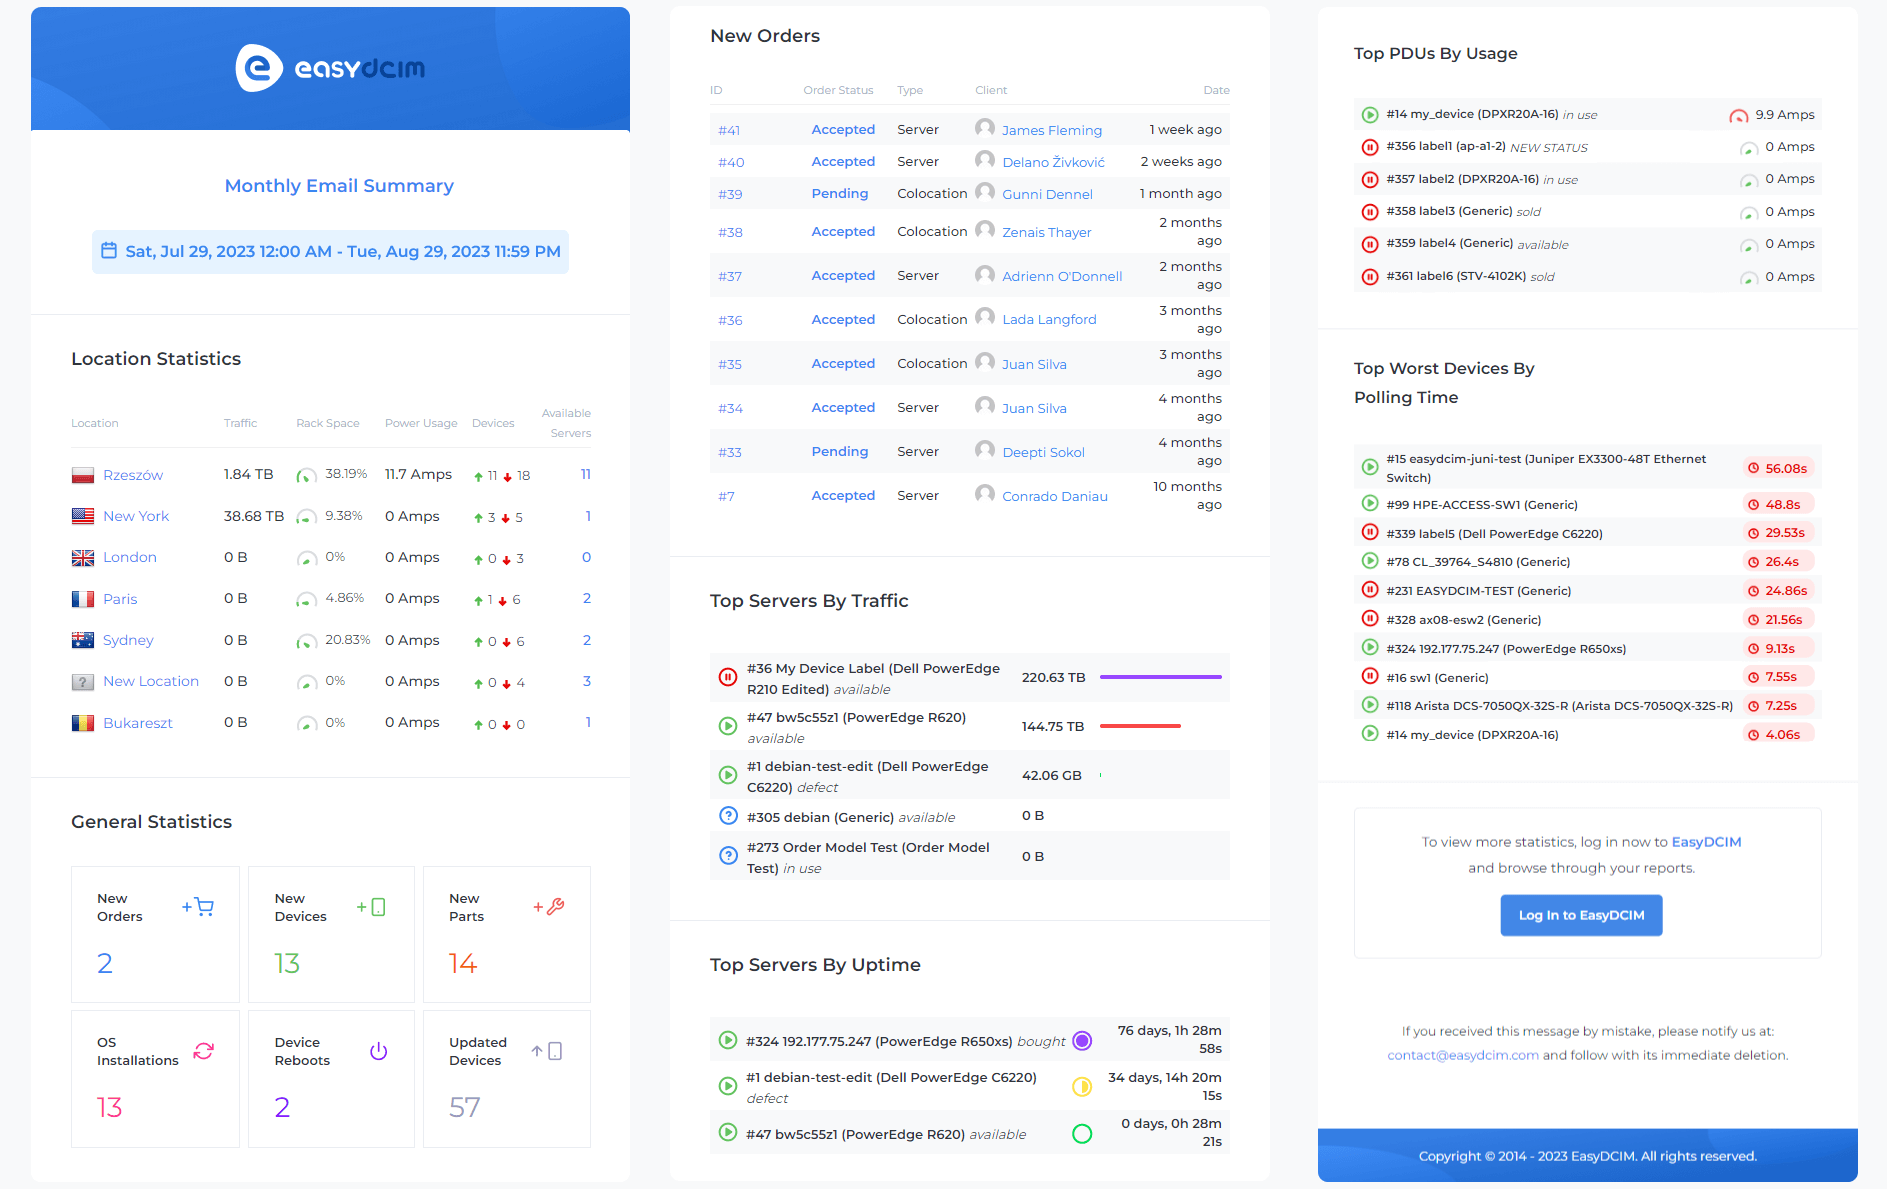Click the calendar icon beside date range
1887x1189 pixels.
109,251
